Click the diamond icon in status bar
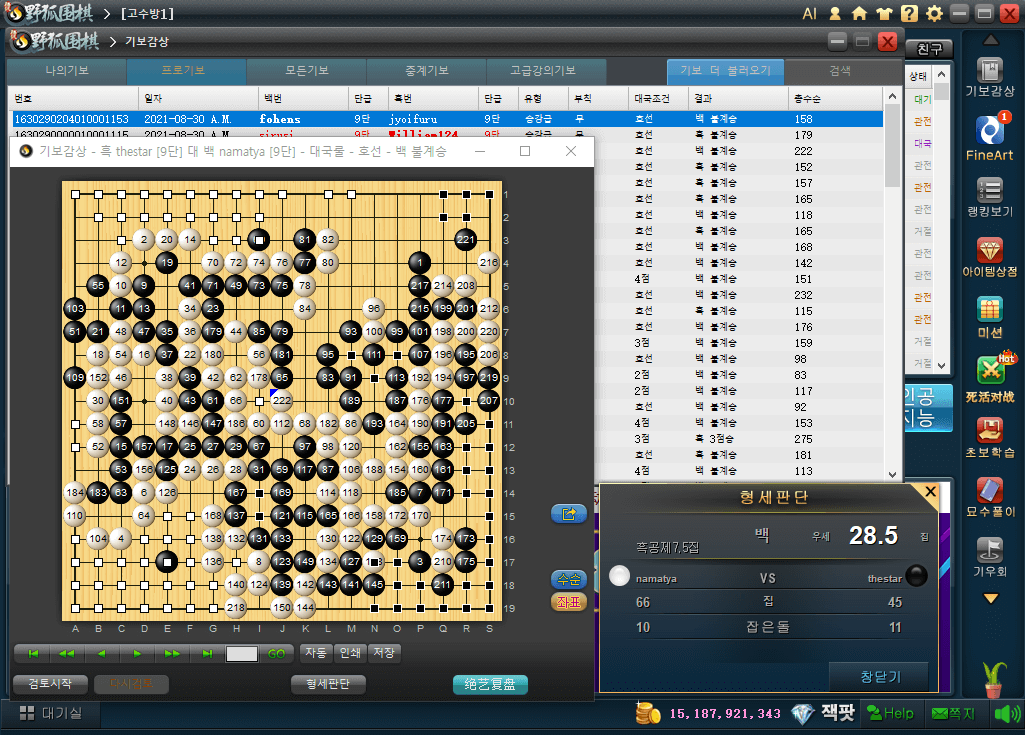Screen dimensions: 1025x735 [x=802, y=714]
